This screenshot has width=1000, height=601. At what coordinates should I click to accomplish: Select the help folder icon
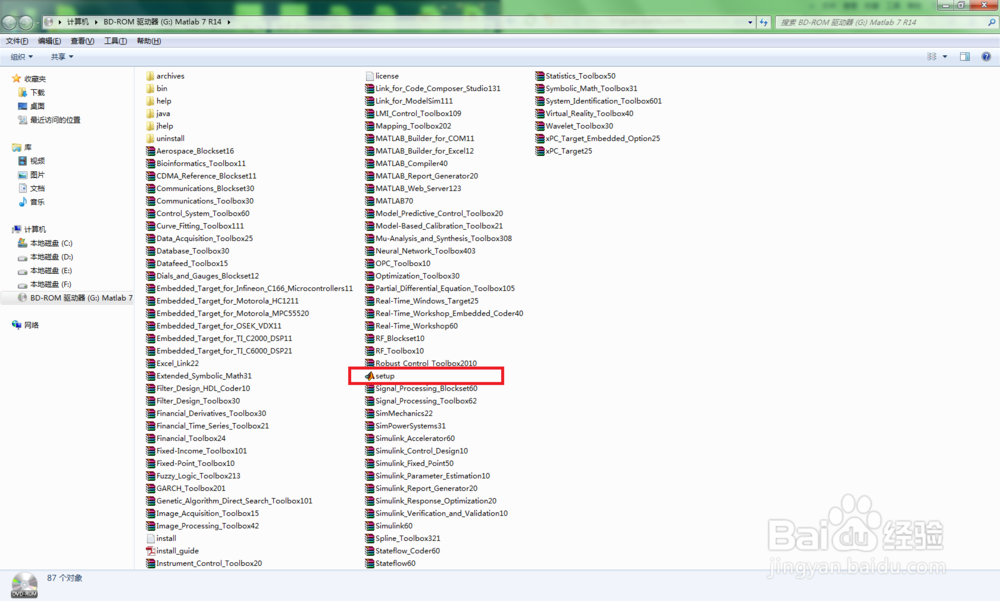coord(151,101)
